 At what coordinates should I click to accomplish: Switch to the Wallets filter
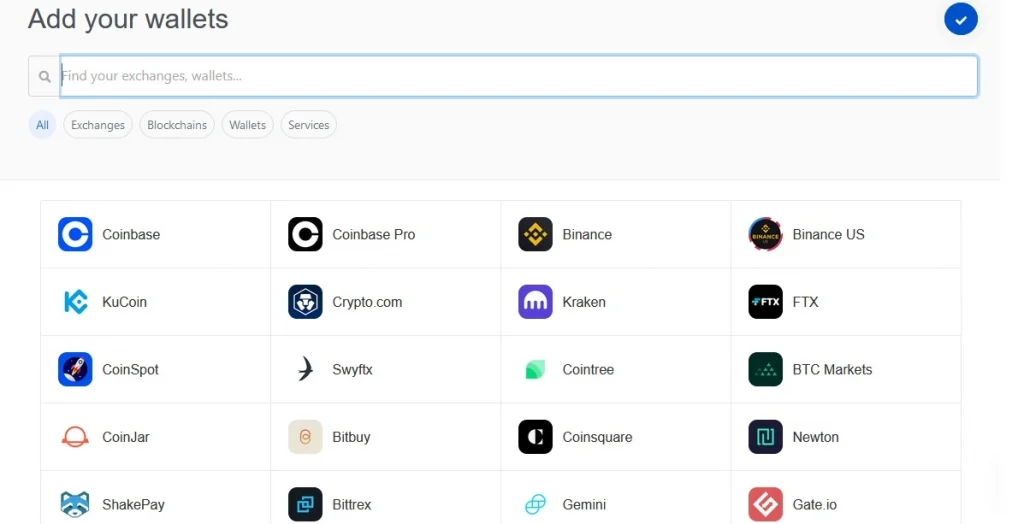(247, 125)
